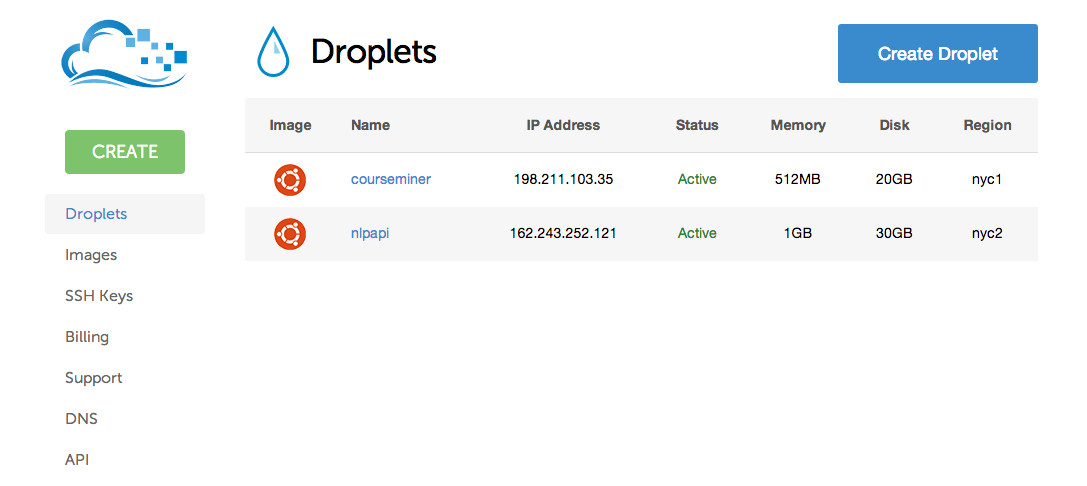Image resolution: width=1087 pixels, height=486 pixels.
Task: Click the water droplet icon beside Droplets title
Action: (x=273, y=52)
